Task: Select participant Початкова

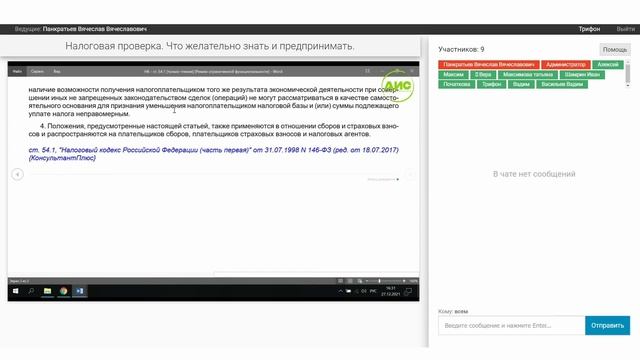Action: pos(456,84)
